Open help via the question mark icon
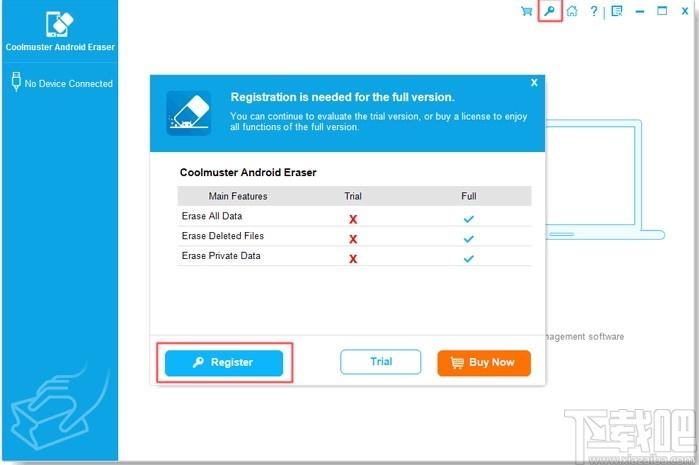The height and width of the screenshot is (465, 699). click(594, 11)
